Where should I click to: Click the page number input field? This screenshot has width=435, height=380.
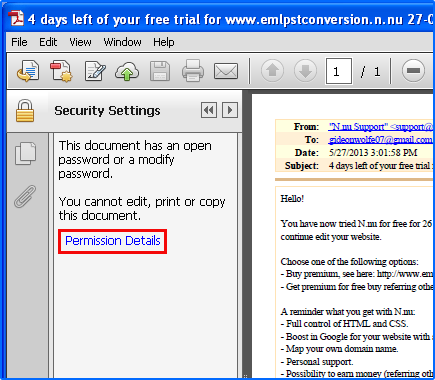tap(339, 71)
